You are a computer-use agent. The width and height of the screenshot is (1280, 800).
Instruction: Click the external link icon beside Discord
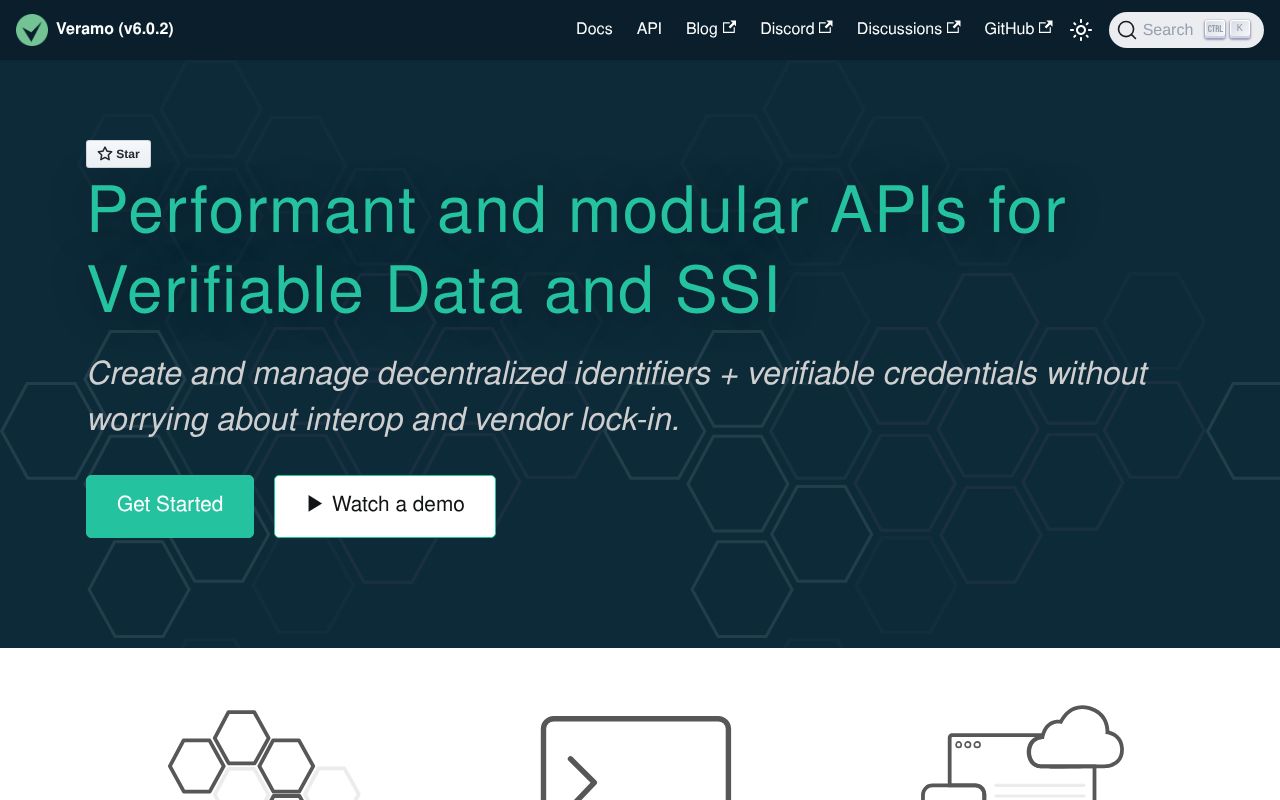825,28
